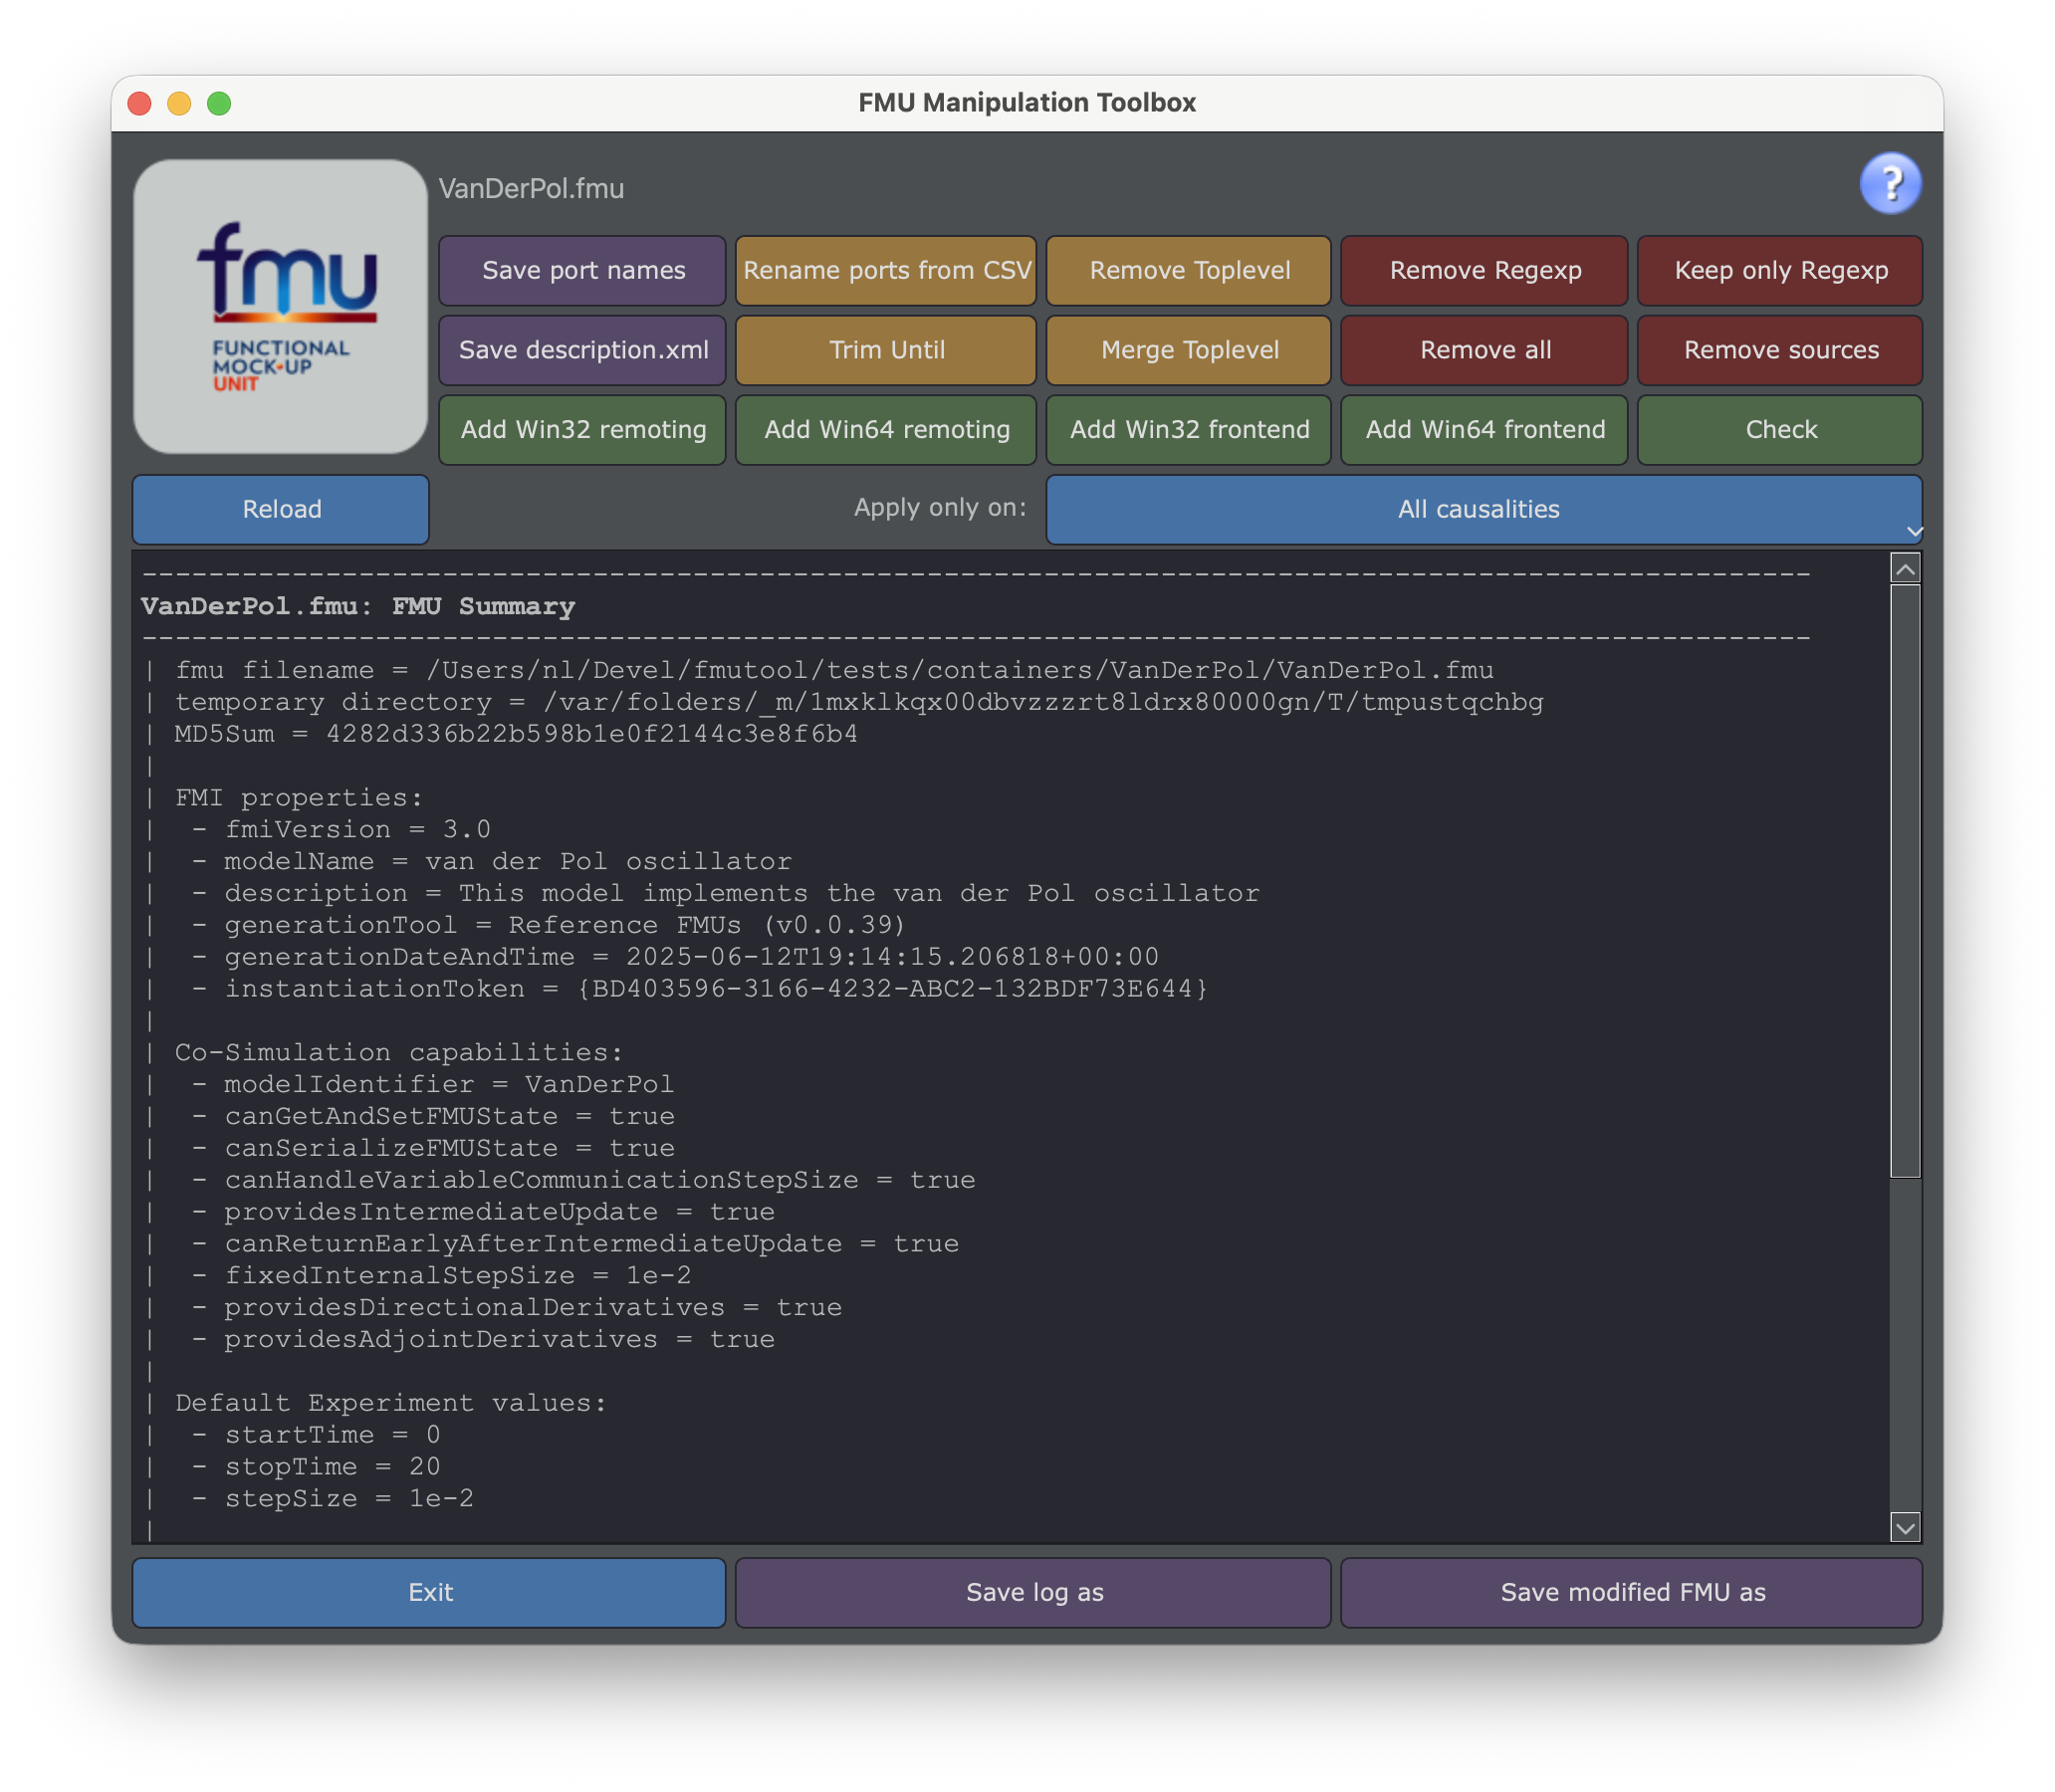Run the Check operation
2055x1792 pixels.
tap(1780, 429)
